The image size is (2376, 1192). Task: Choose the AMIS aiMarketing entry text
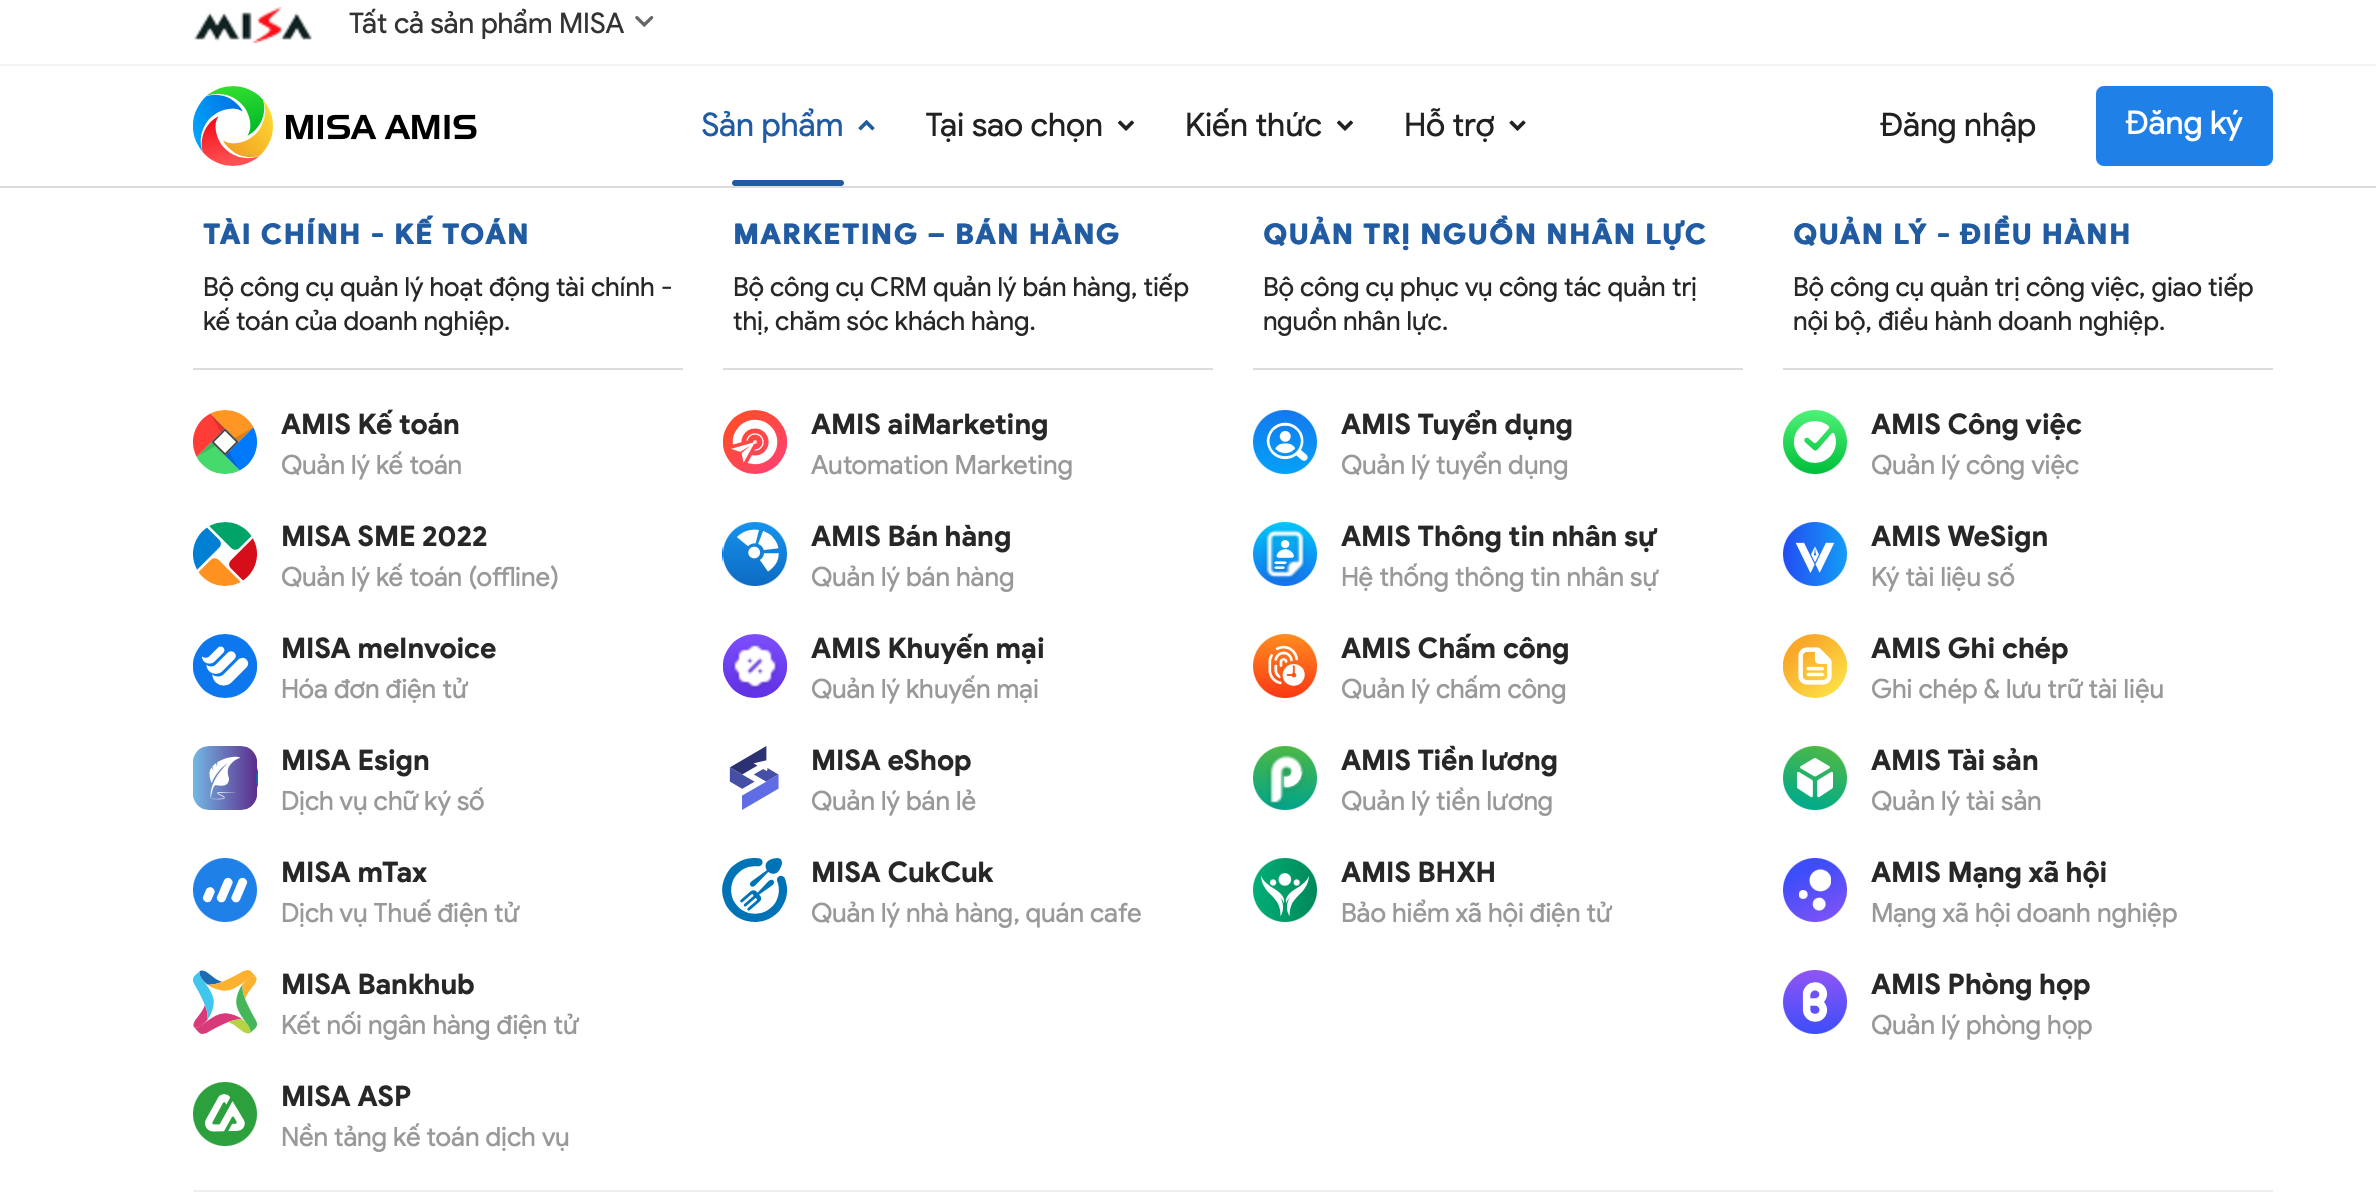pyautogui.click(x=930, y=424)
